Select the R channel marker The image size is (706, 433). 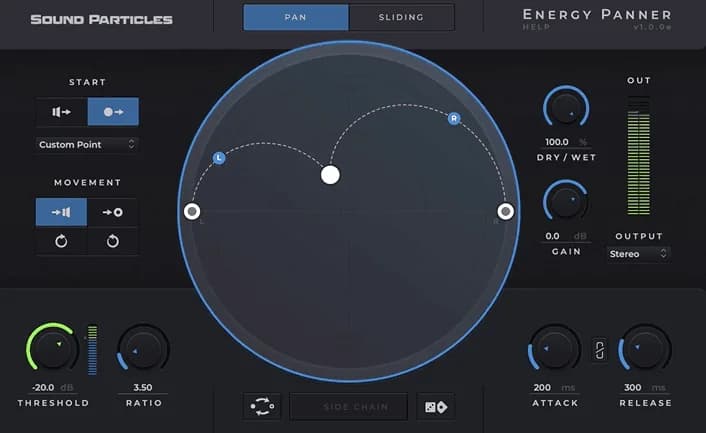[x=454, y=118]
